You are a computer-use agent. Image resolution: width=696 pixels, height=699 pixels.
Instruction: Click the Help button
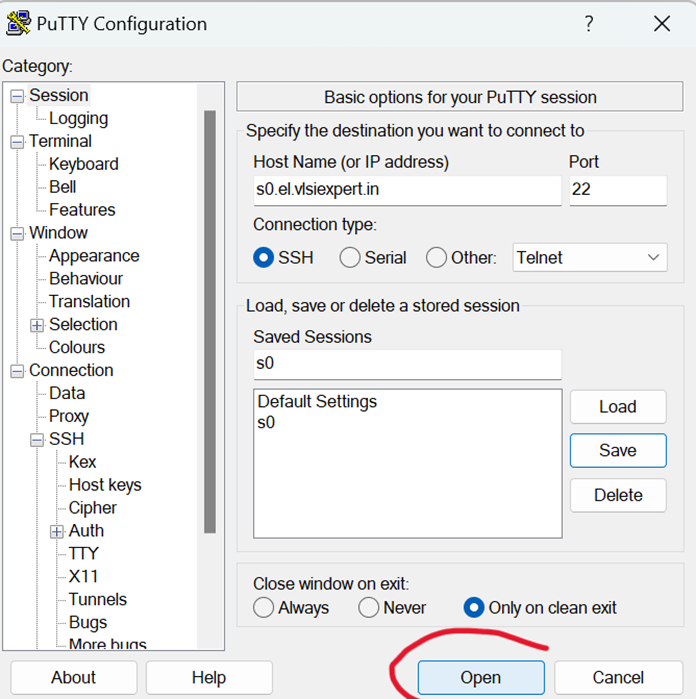pos(209,678)
